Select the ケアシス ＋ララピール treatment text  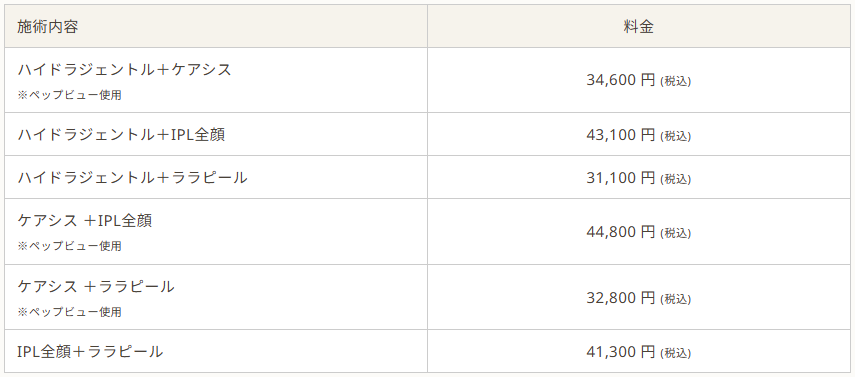pyautogui.click(x=96, y=286)
